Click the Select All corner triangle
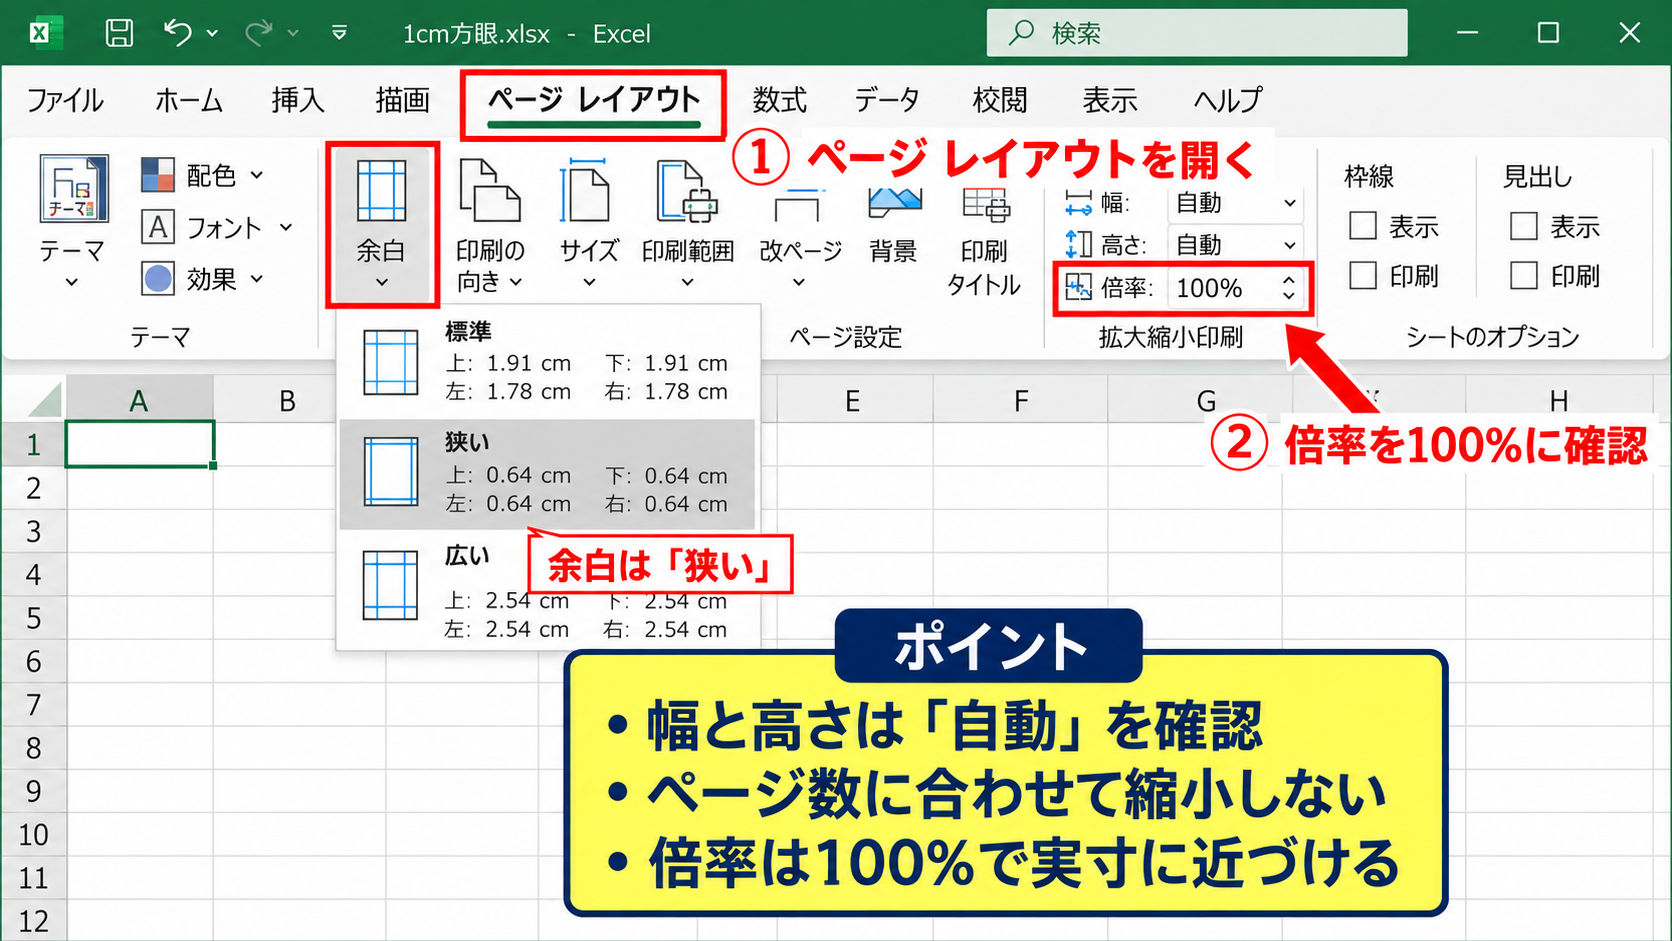Screen dimensions: 1672x941 tap(46, 400)
